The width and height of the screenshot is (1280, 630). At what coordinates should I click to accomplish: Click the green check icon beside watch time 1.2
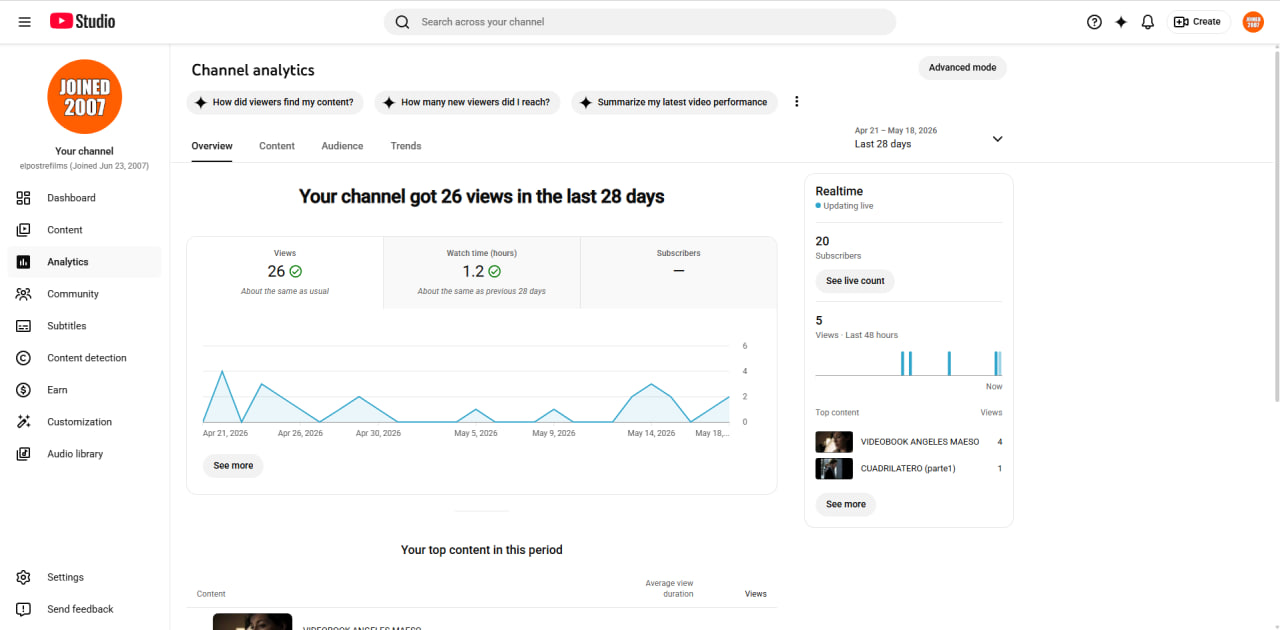click(495, 271)
